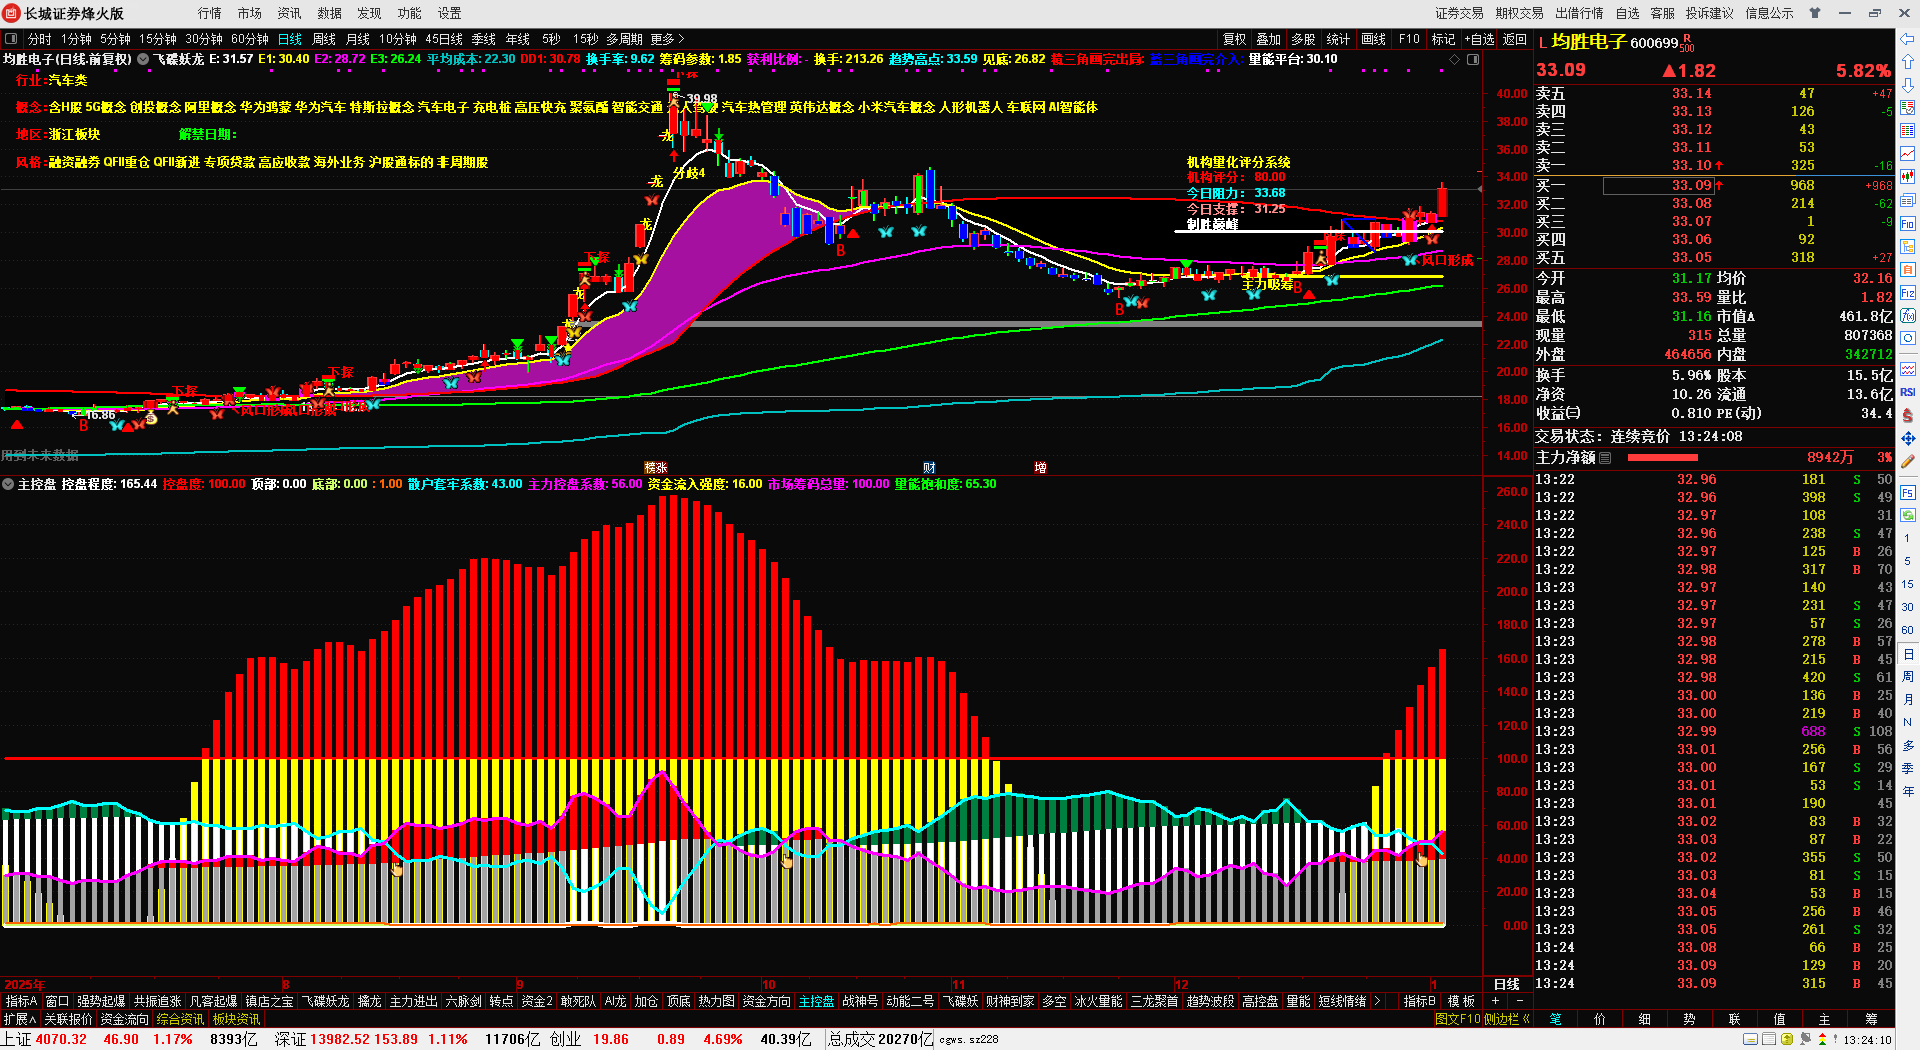Select the pencil drawing tool in sidebar
The image size is (1920, 1050).
[1908, 462]
